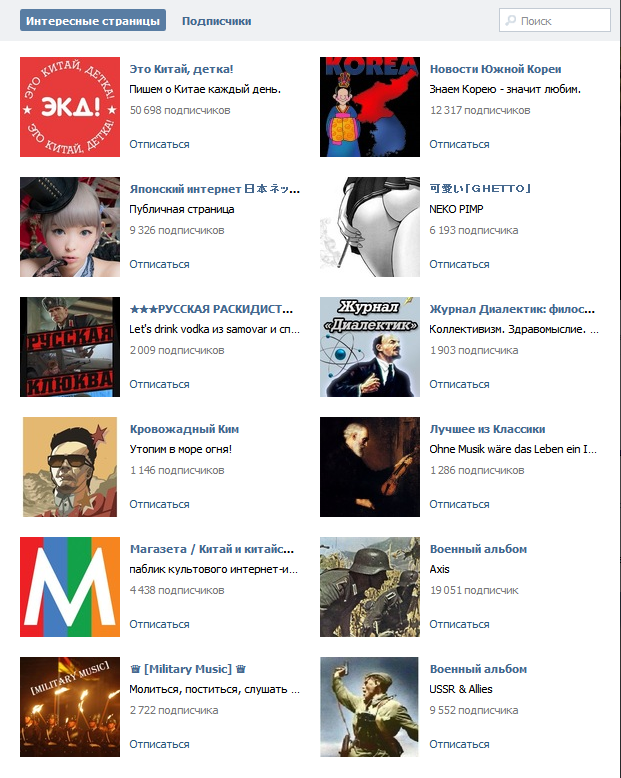Open the [Military Music] page title link
621x778 pixels.
pyautogui.click(x=188, y=669)
